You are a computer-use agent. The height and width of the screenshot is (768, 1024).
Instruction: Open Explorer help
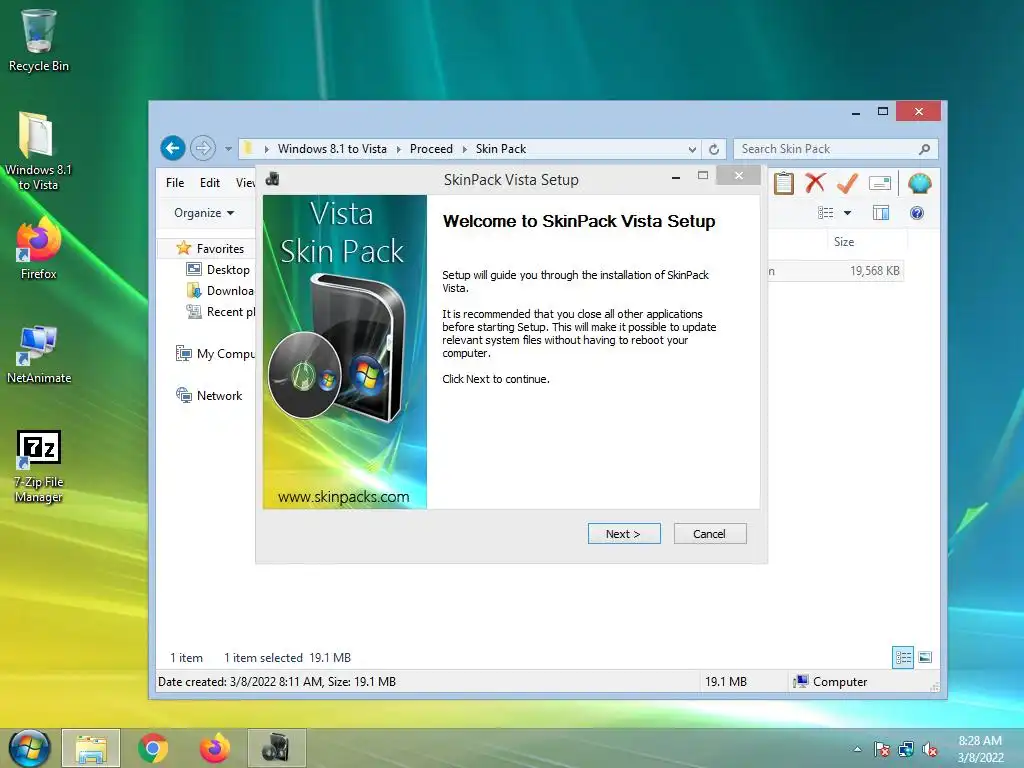917,213
